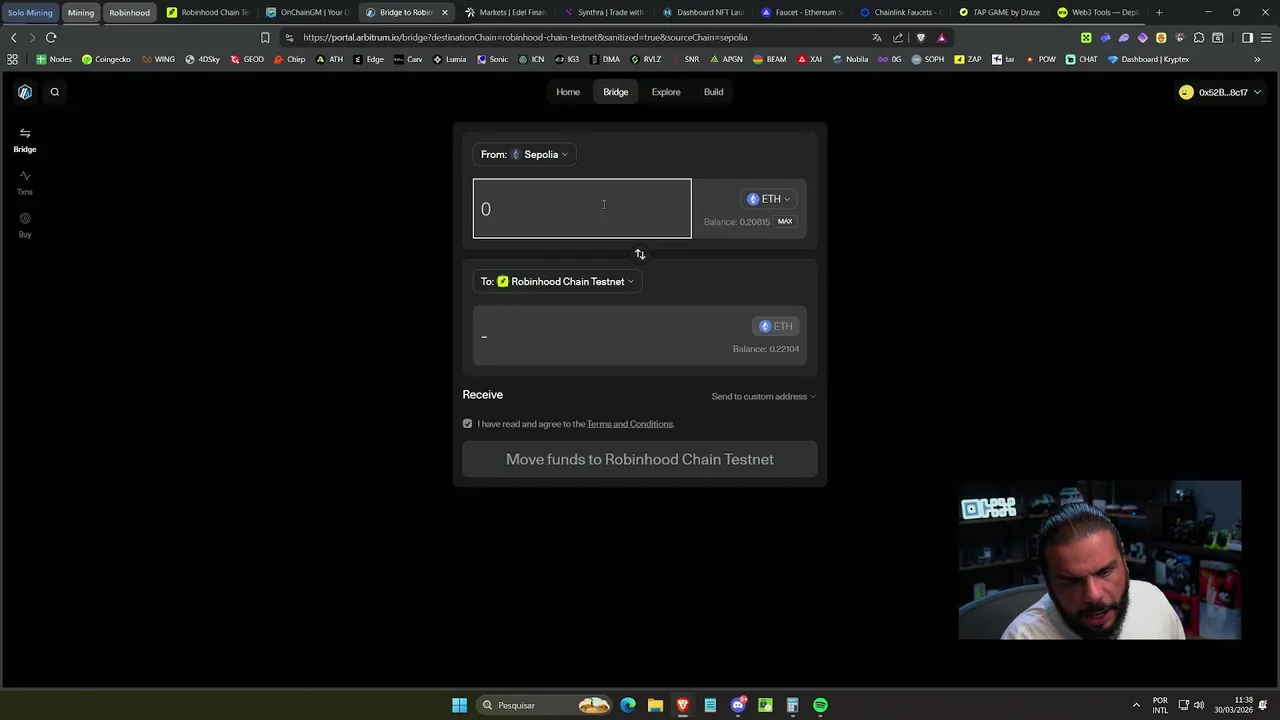
Task: Open the Mining tab group
Action: pos(81,12)
